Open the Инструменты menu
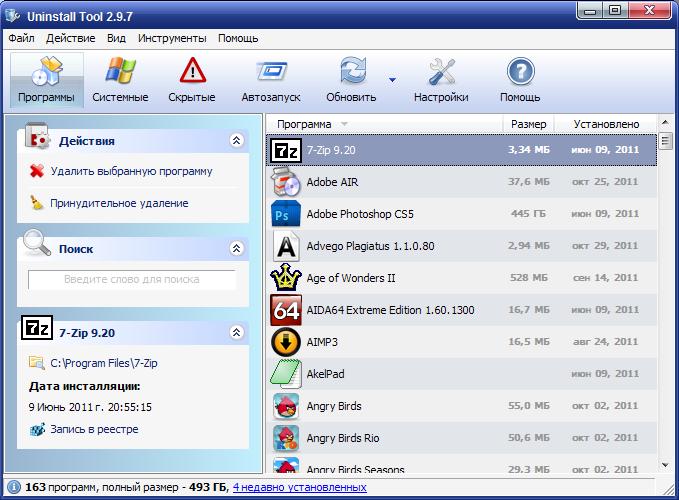This screenshot has height=500, width=679. click(172, 38)
